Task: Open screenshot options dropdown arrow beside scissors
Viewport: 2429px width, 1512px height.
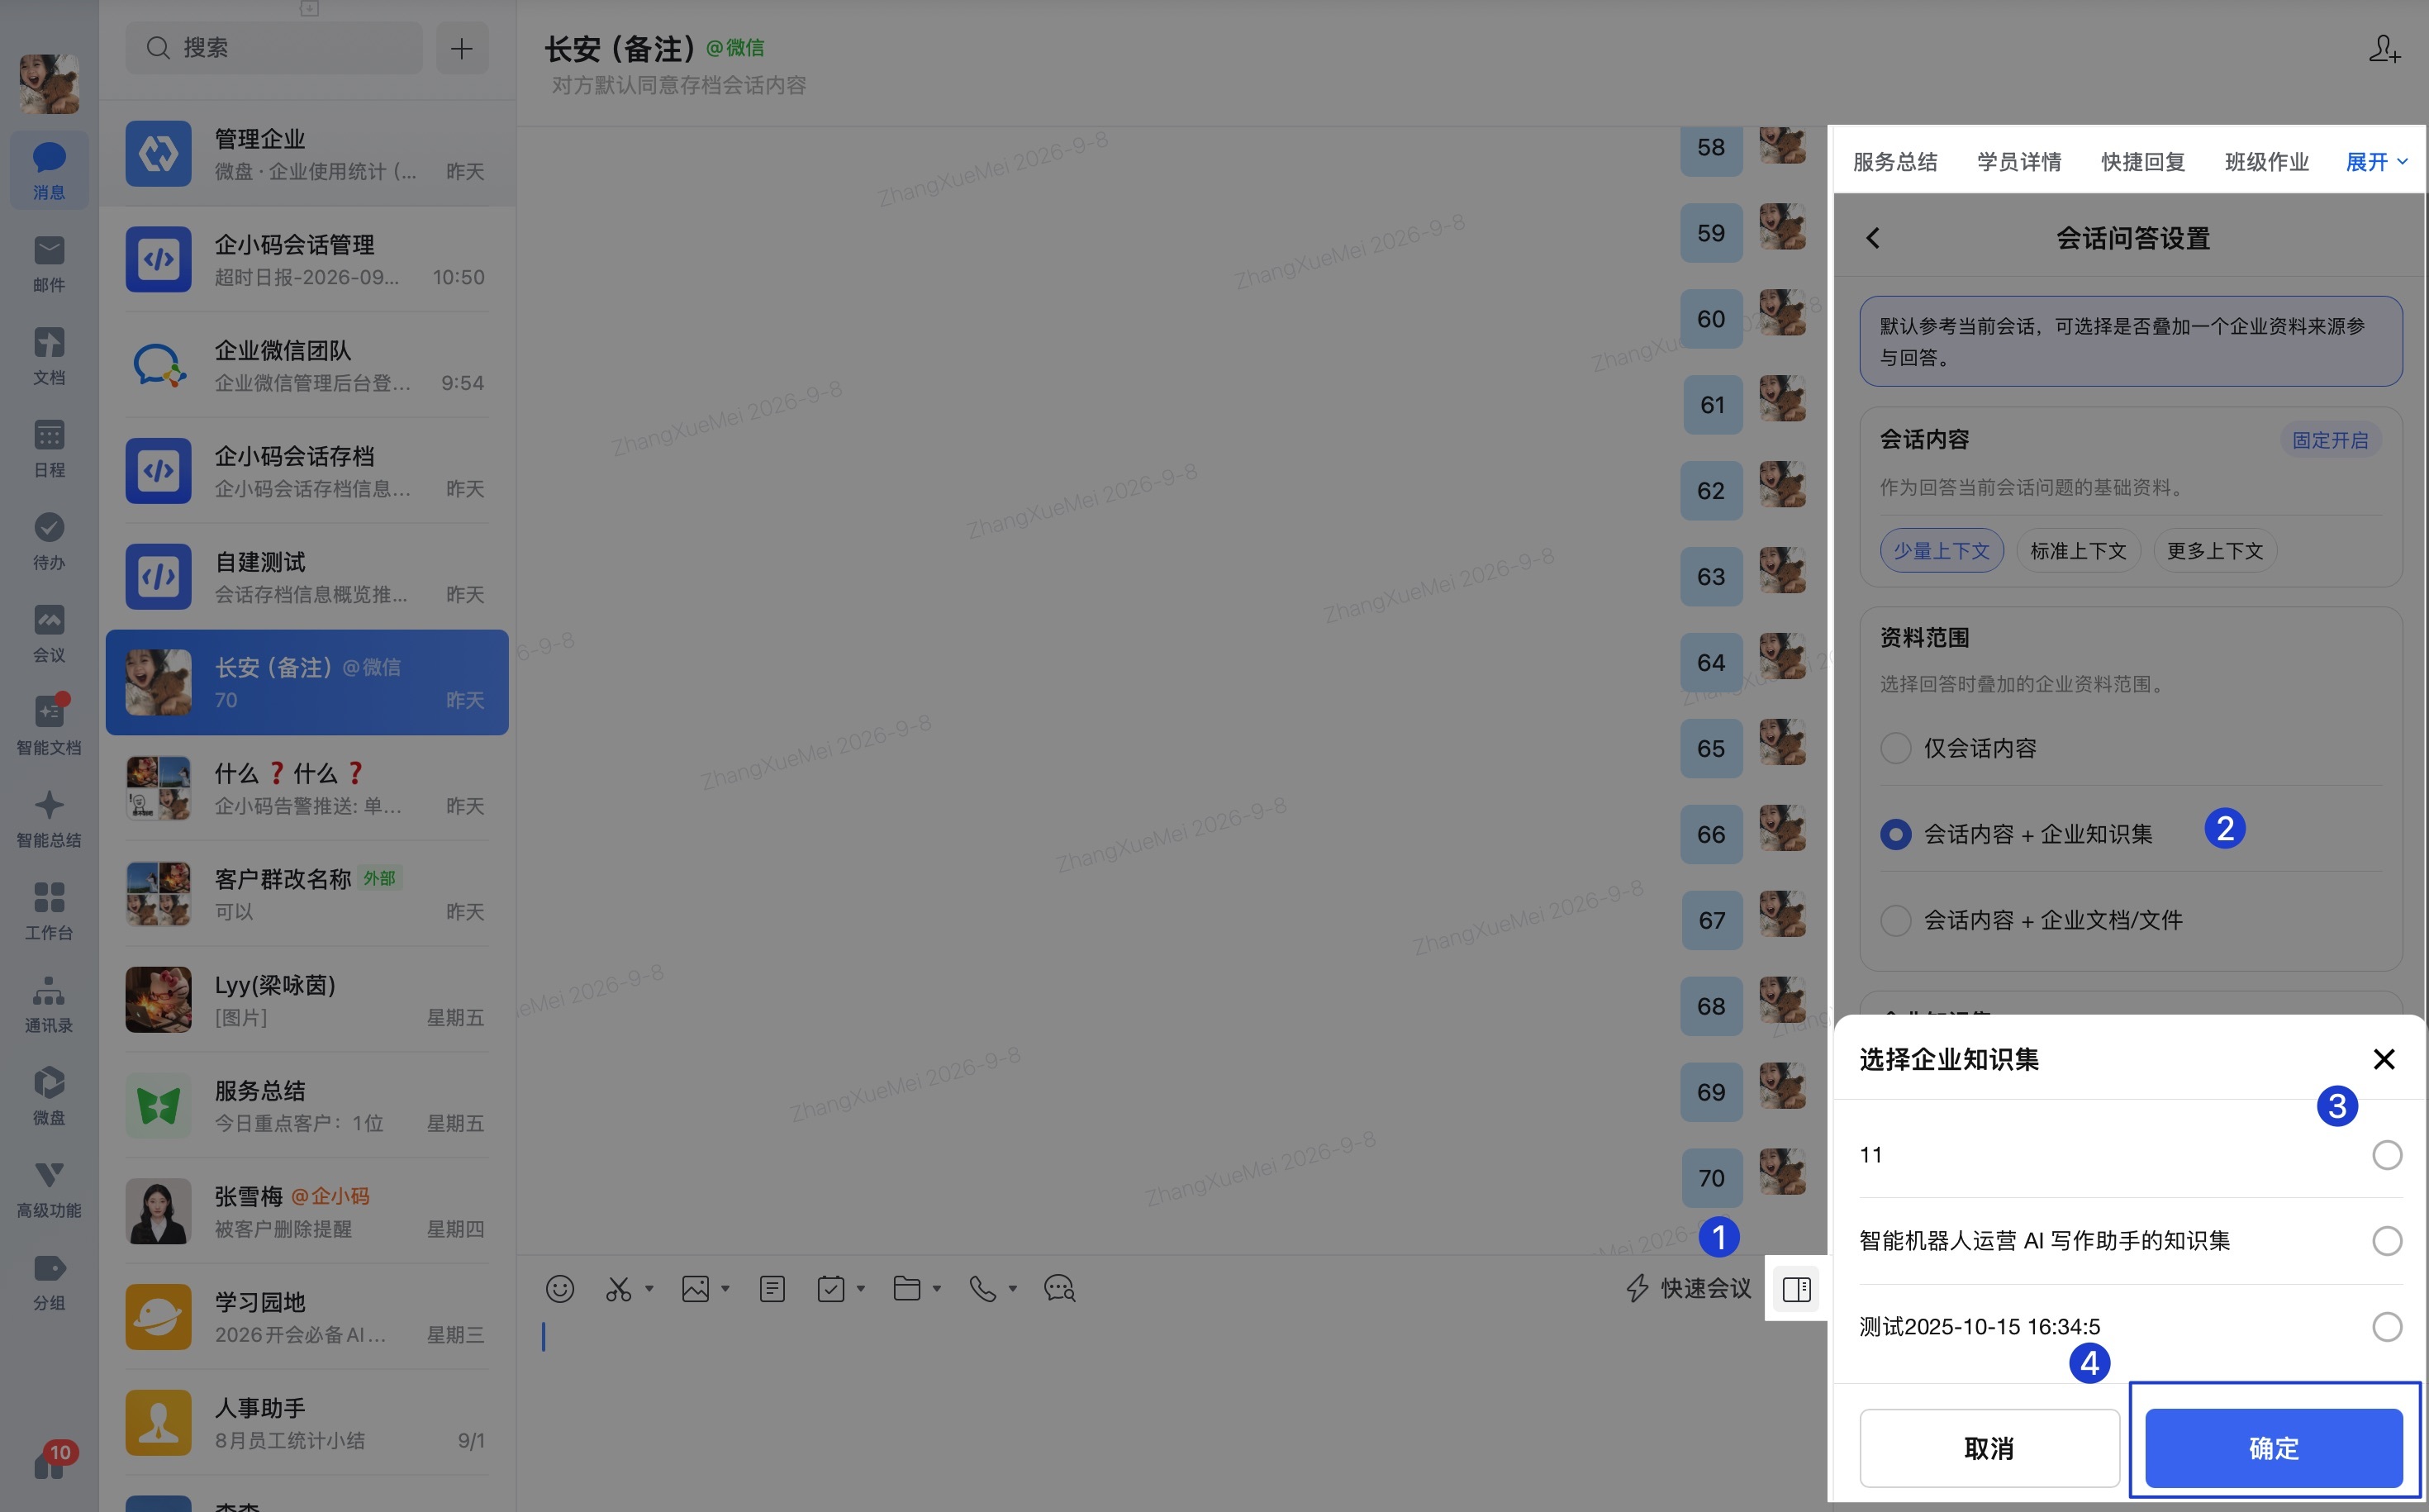Action: (649, 1288)
